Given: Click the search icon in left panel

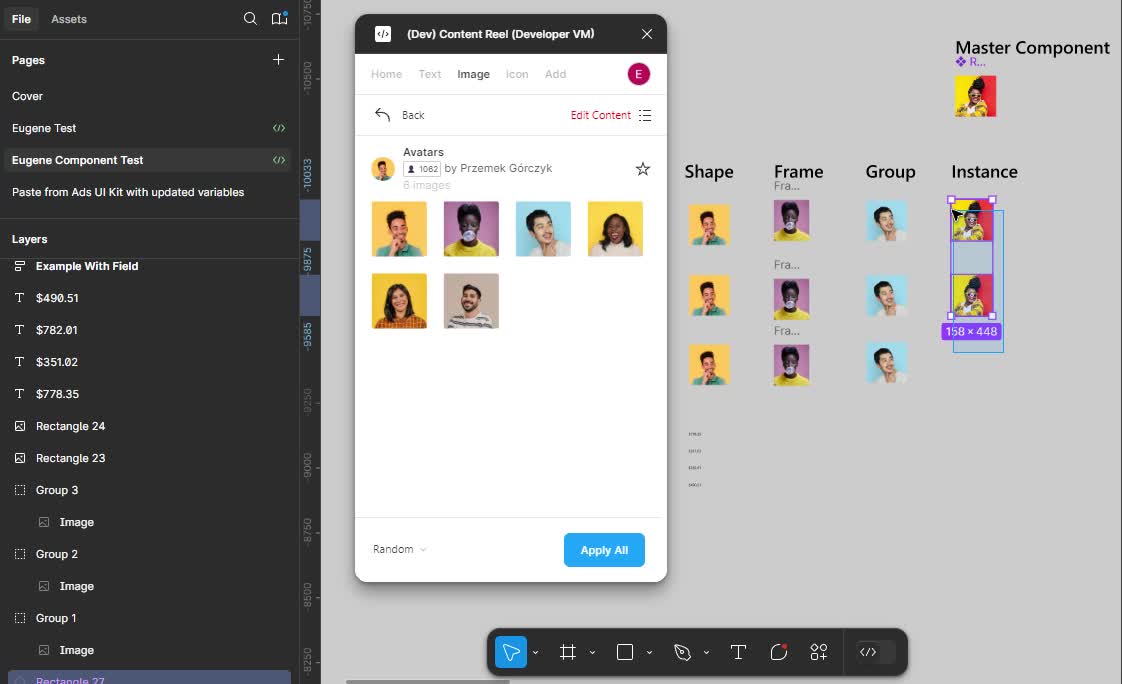Looking at the screenshot, I should (x=251, y=19).
